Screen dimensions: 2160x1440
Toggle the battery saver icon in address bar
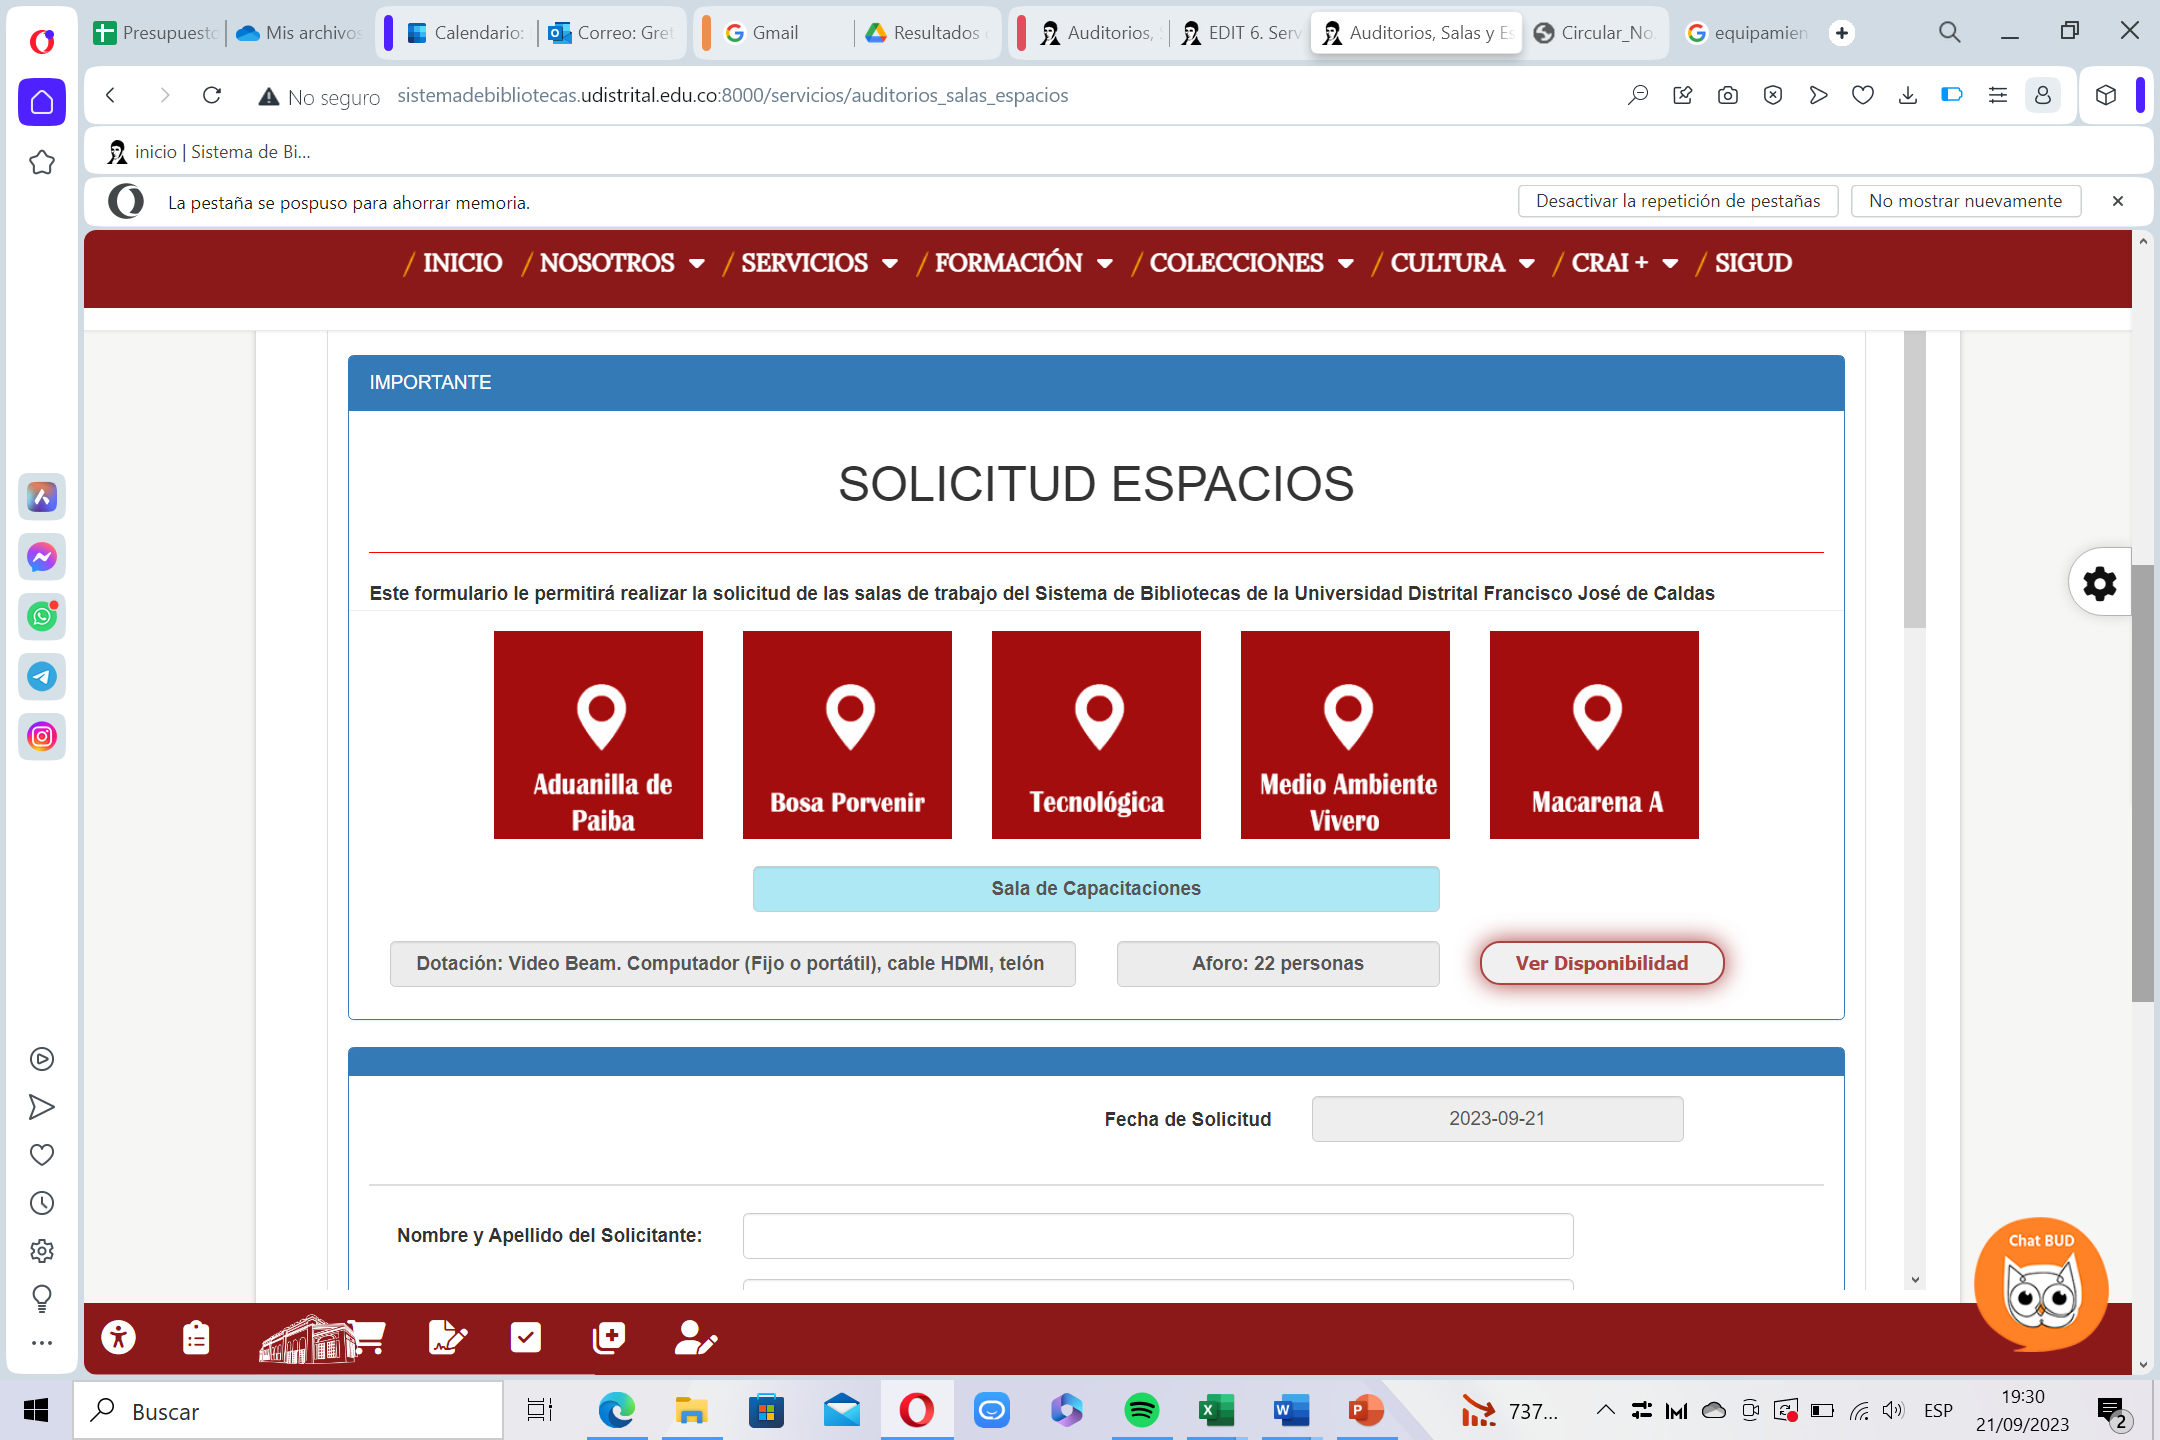(x=1951, y=95)
